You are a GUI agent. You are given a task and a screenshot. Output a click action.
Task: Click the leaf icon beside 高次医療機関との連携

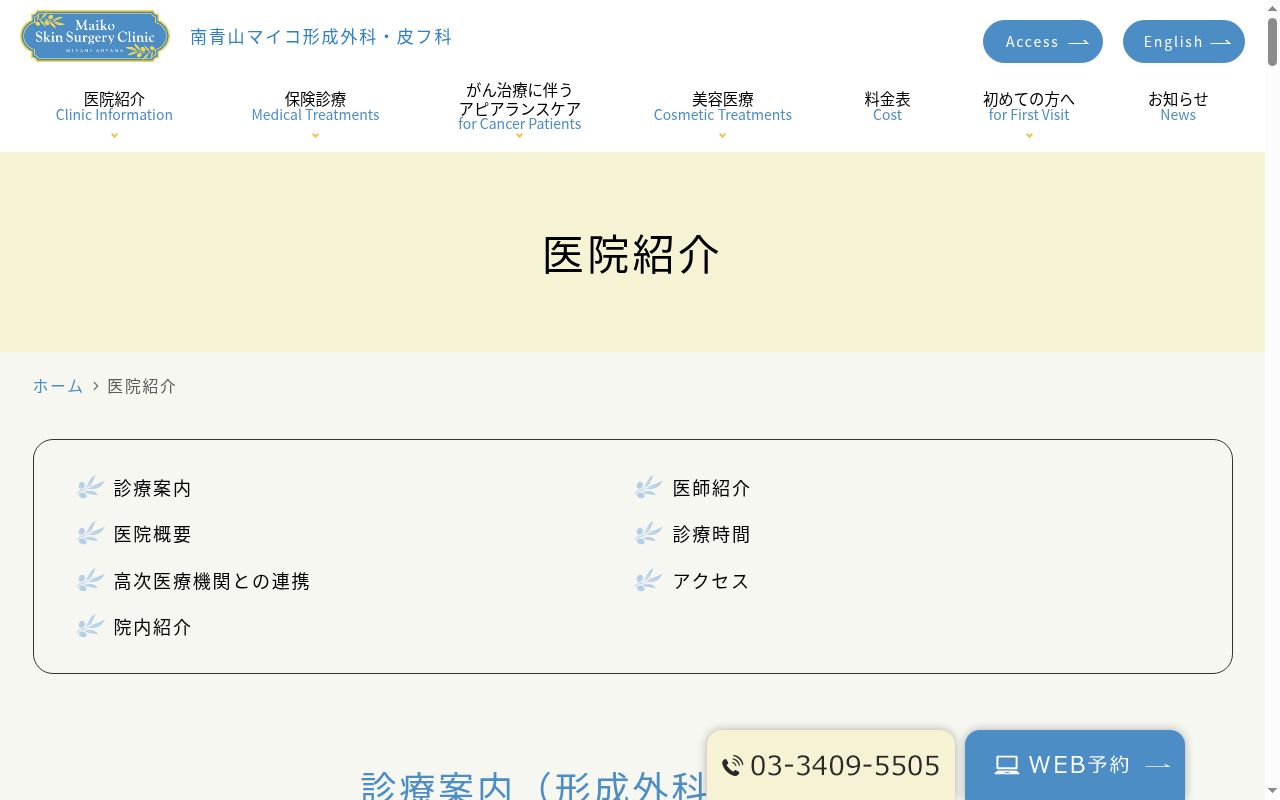[x=90, y=580]
